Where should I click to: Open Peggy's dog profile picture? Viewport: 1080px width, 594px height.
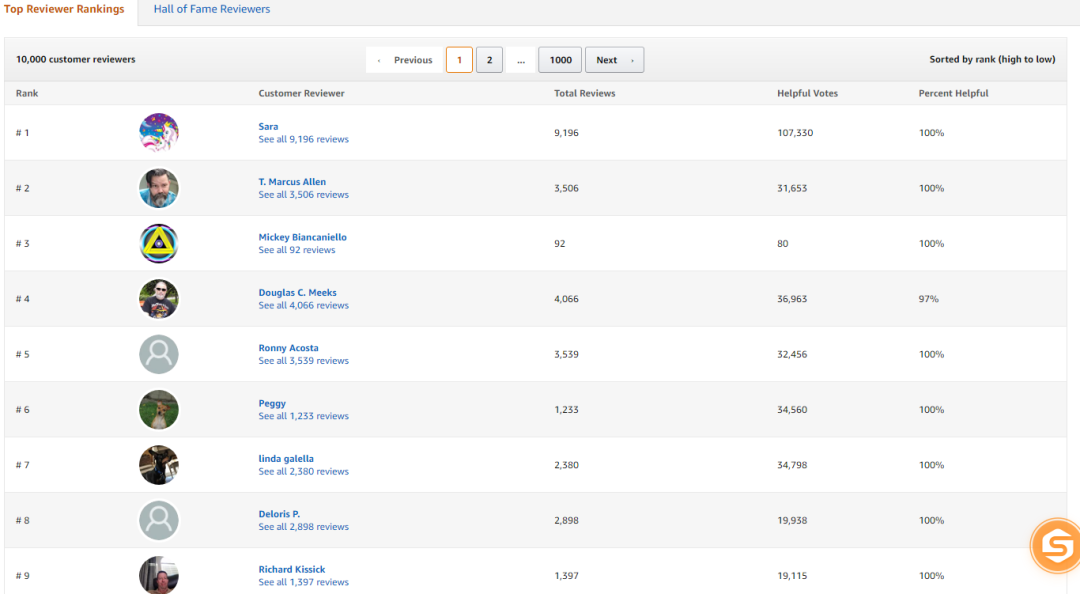click(158, 410)
